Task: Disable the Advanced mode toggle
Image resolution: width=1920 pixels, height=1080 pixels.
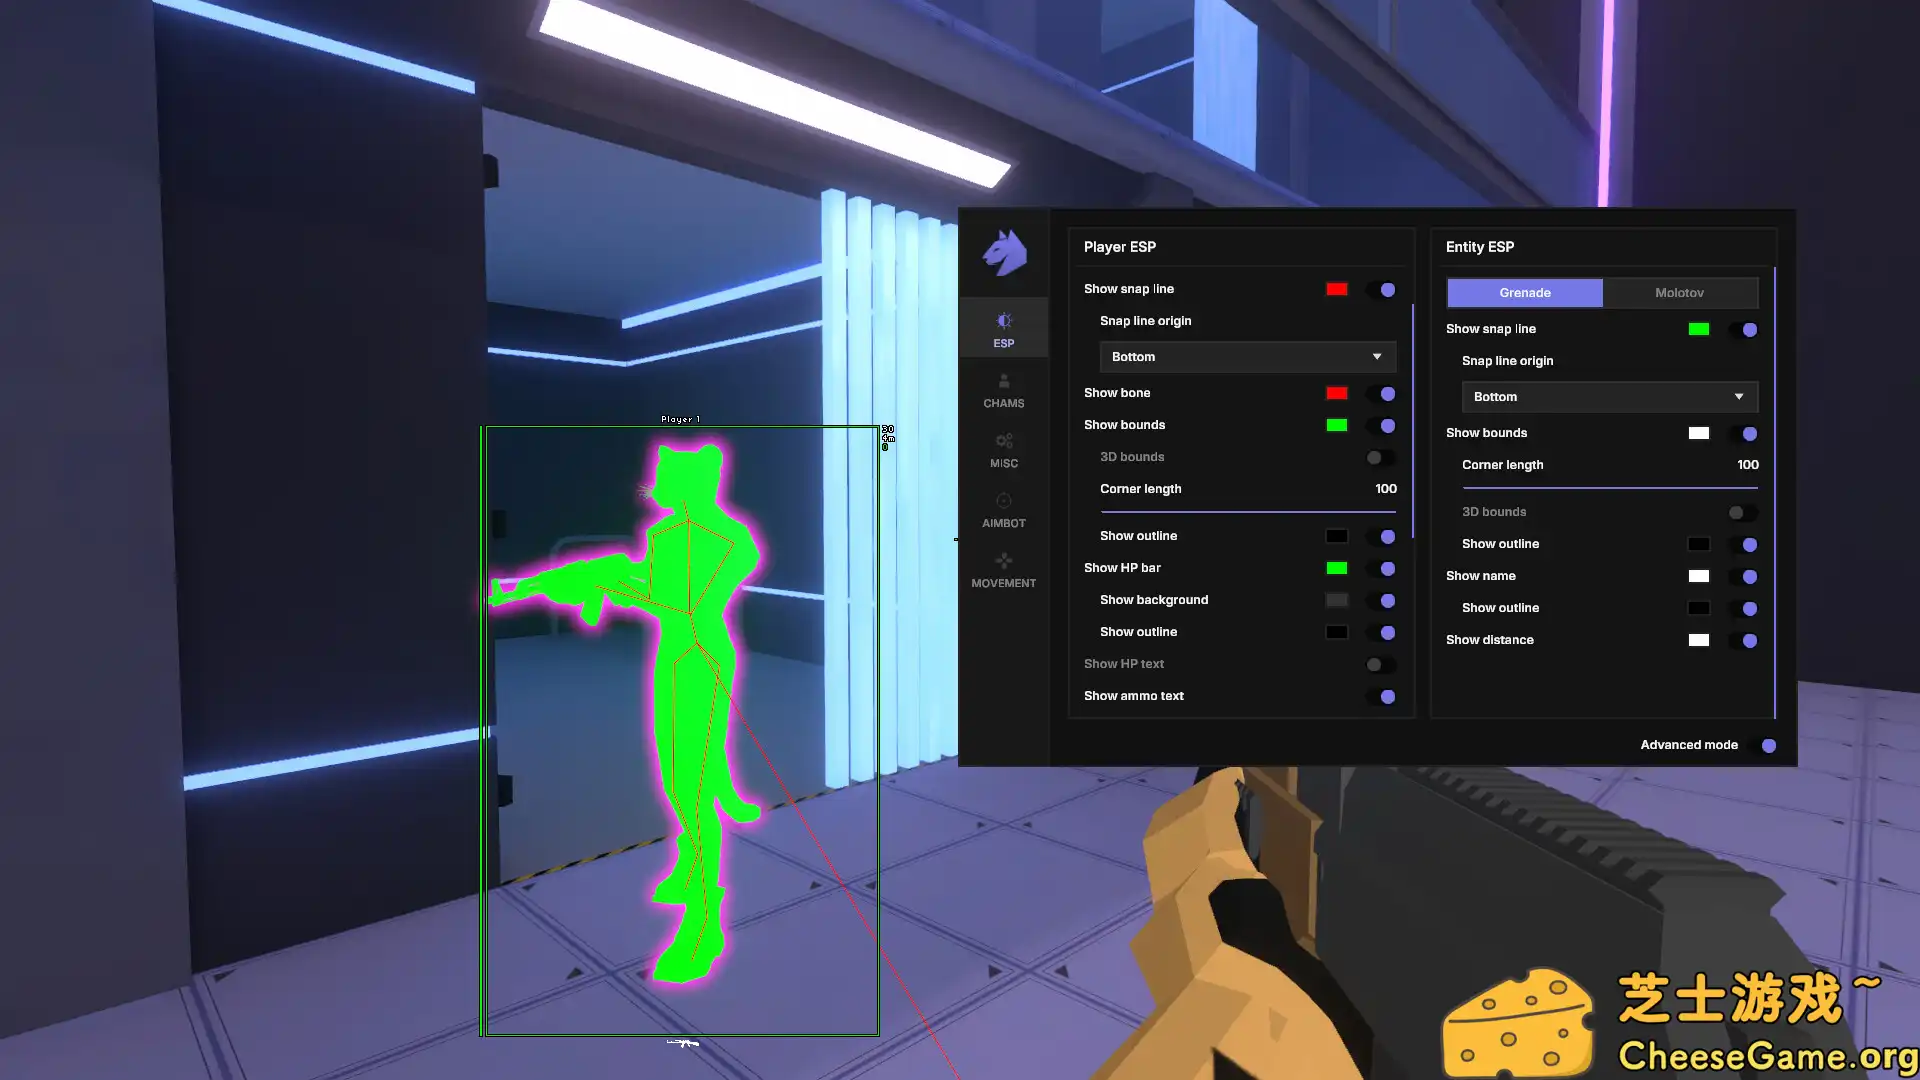Action: coord(1765,745)
